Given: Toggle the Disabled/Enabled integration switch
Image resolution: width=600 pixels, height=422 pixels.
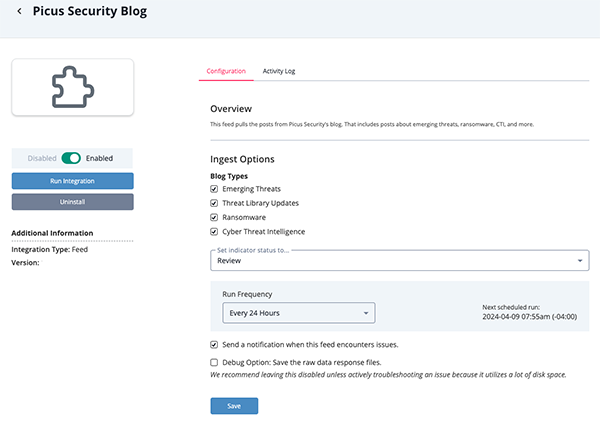Looking at the screenshot, I should 71,158.
